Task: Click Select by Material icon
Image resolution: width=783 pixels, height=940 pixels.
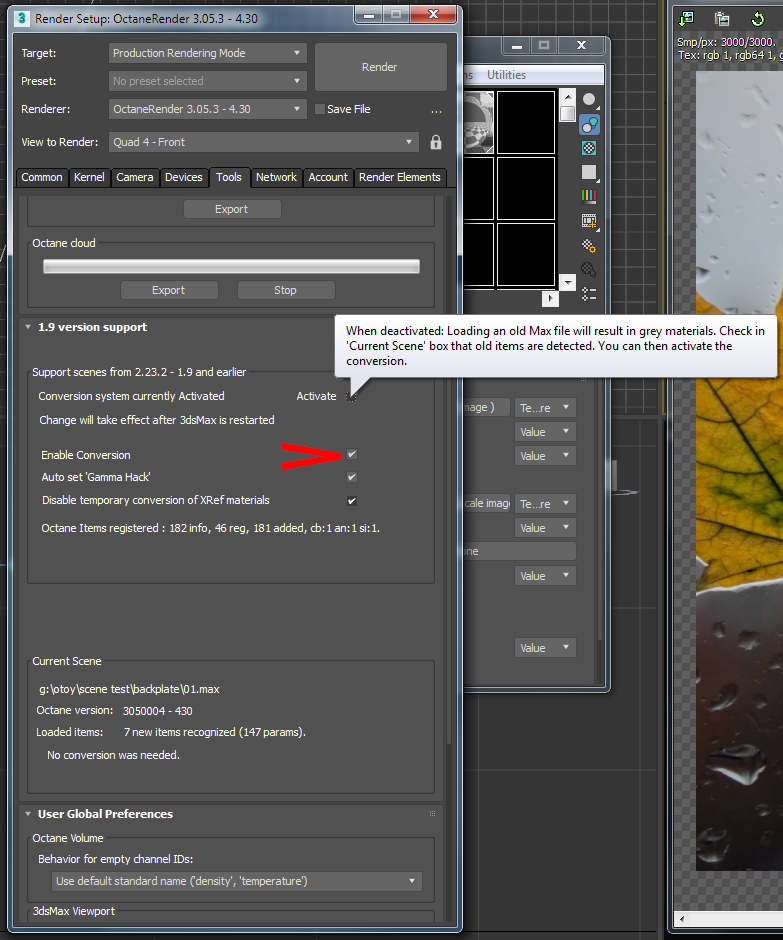Action: click(x=589, y=270)
